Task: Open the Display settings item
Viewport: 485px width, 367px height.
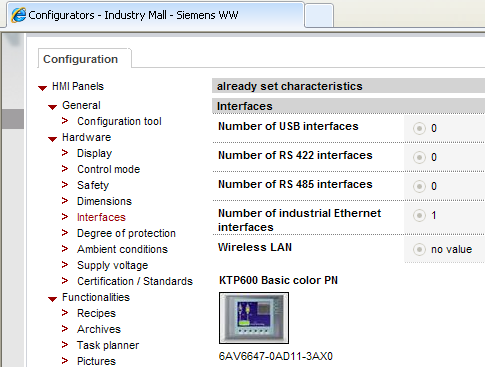Action: (x=95, y=153)
